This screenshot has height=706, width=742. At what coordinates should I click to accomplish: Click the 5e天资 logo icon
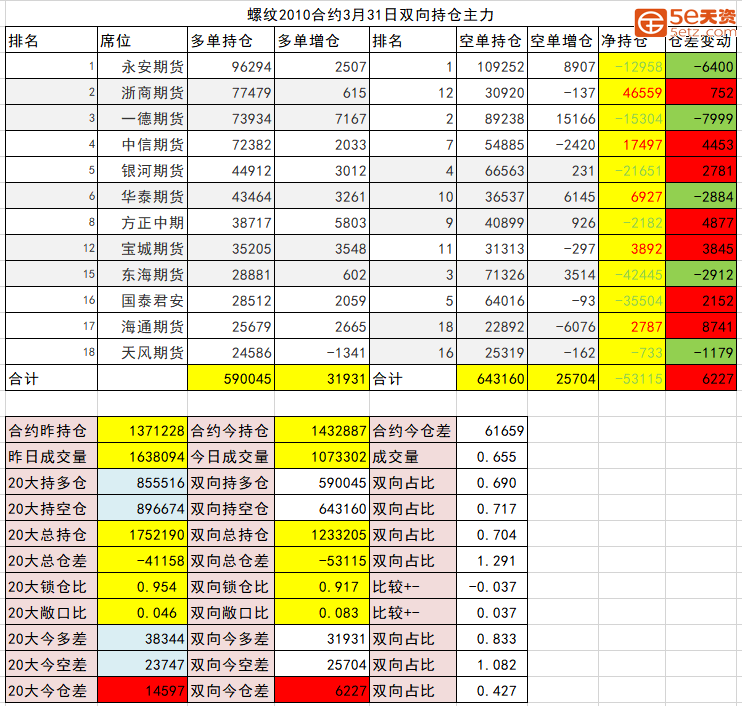pyautogui.click(x=652, y=22)
